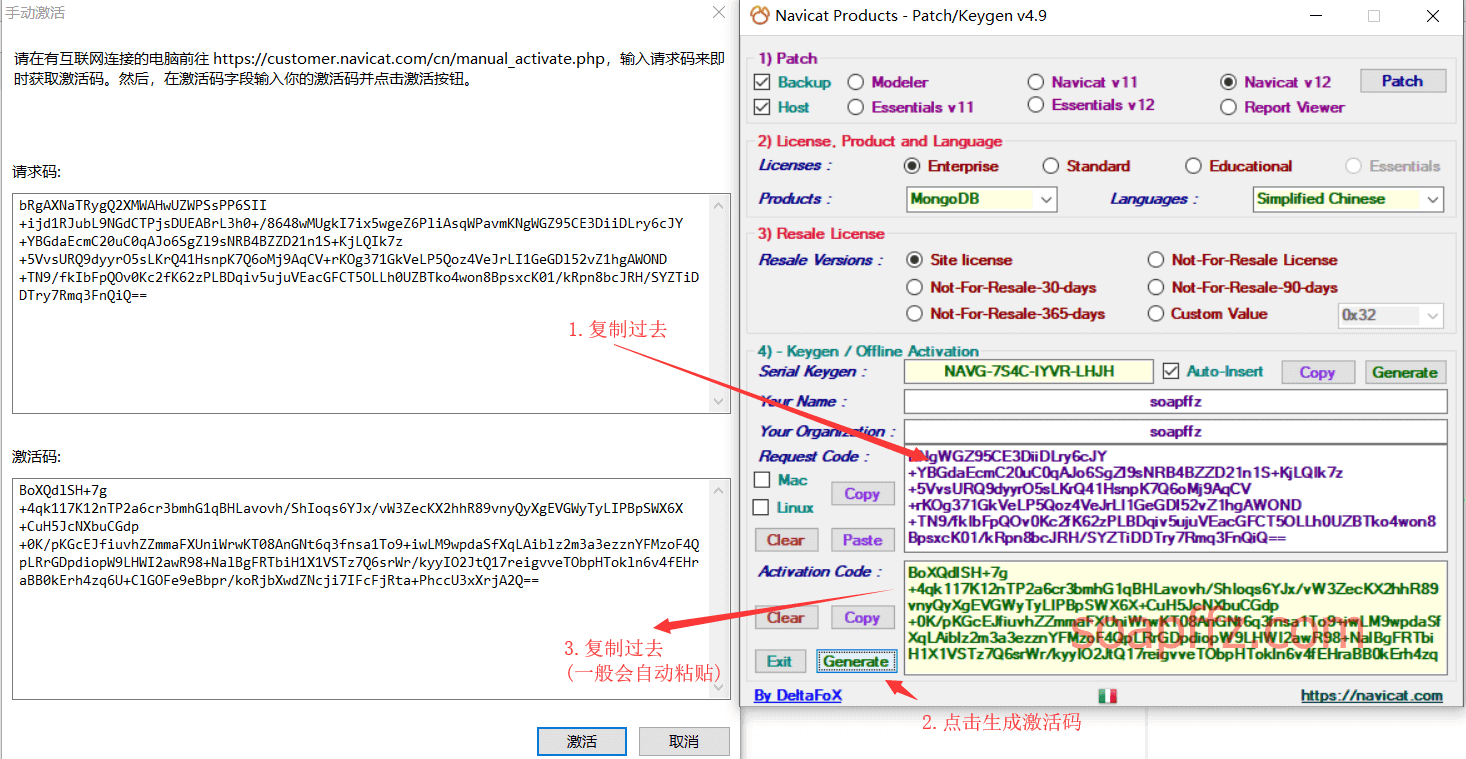Toggle the Host checkbox
Screen dimensions: 1466x759
point(762,107)
